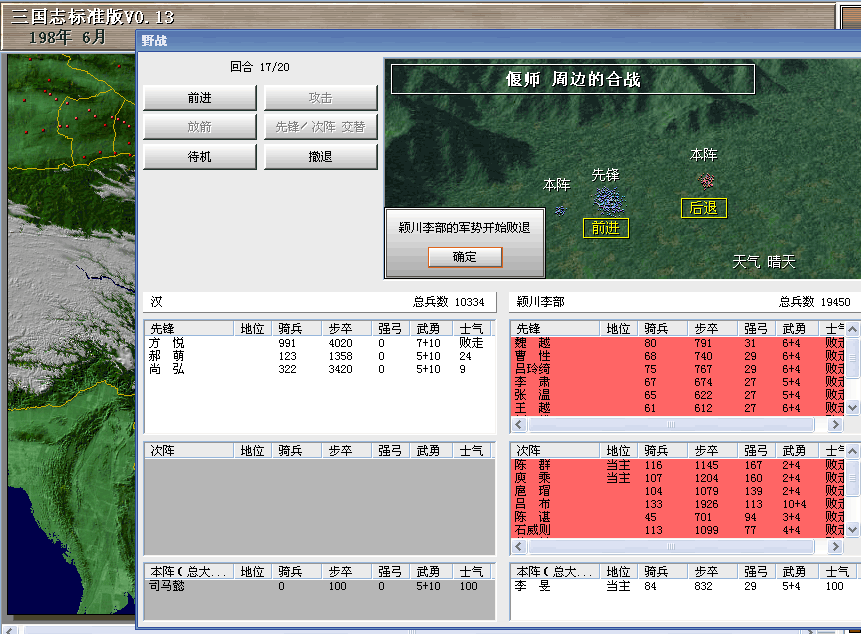Click the yellow 前进 marker on battlefield
The height and width of the screenshot is (634, 861).
click(x=605, y=228)
